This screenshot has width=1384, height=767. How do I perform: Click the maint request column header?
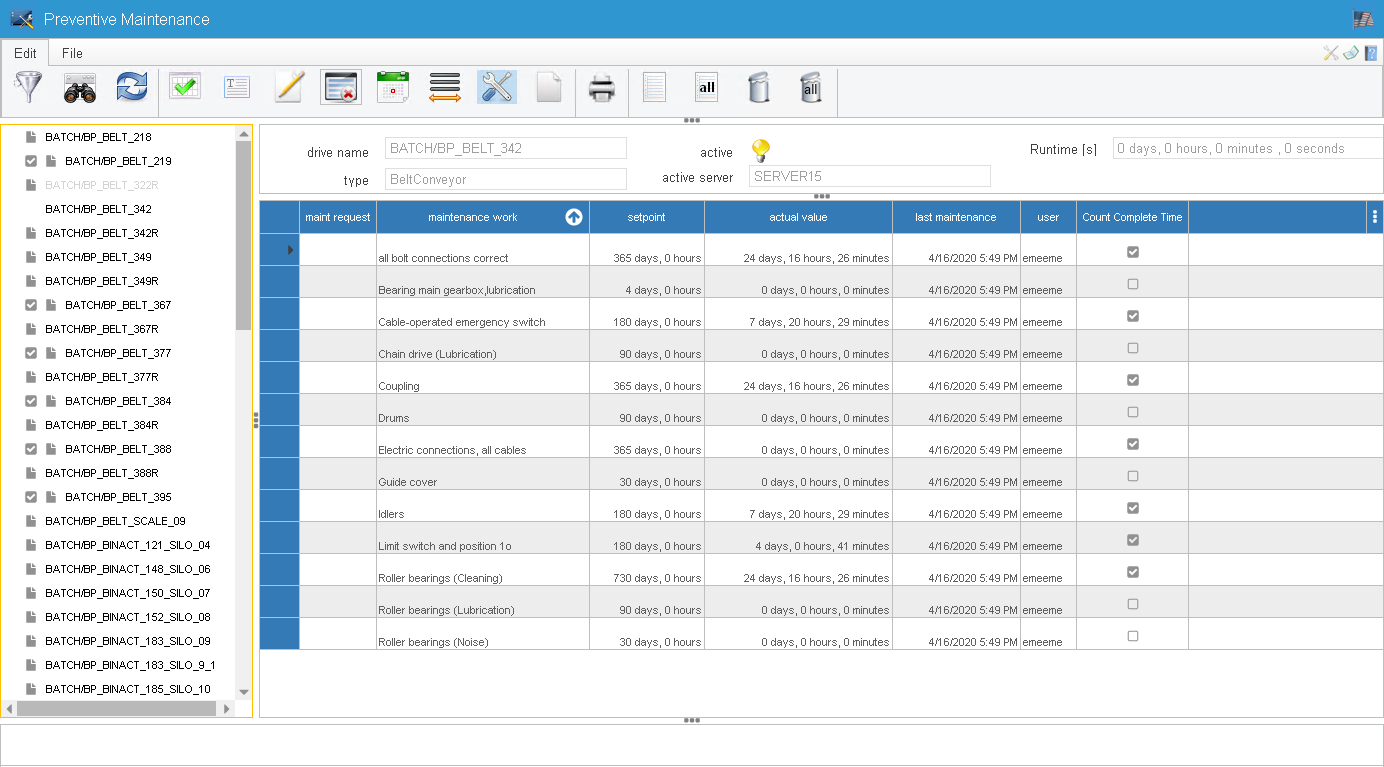pos(338,217)
